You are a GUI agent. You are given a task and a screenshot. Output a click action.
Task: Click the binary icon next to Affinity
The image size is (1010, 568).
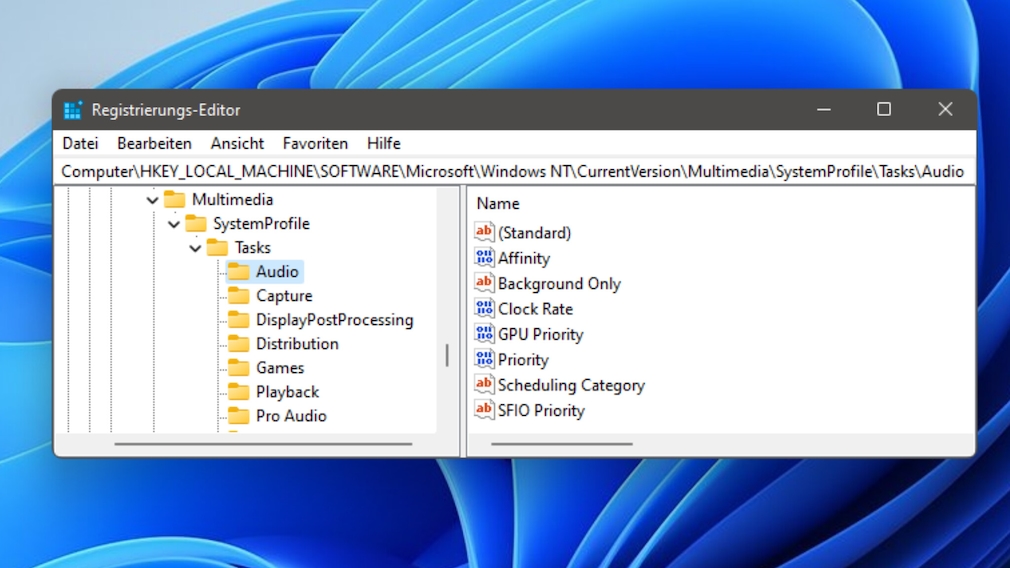tap(484, 258)
